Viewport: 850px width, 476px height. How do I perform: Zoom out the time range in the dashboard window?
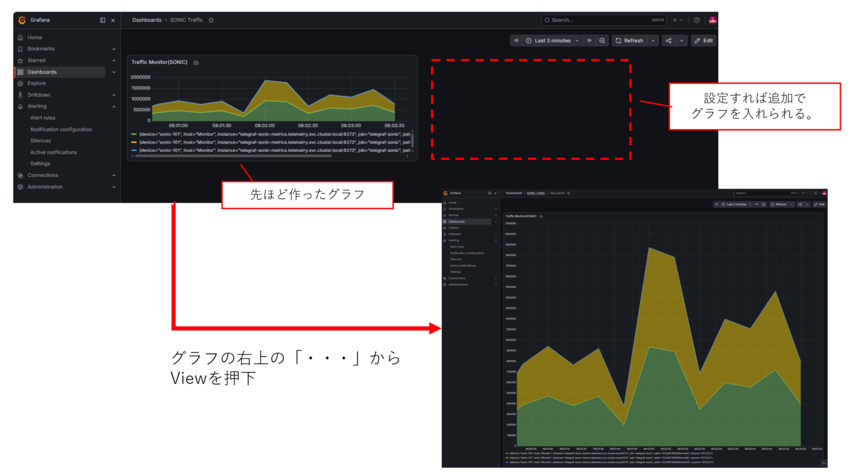602,41
